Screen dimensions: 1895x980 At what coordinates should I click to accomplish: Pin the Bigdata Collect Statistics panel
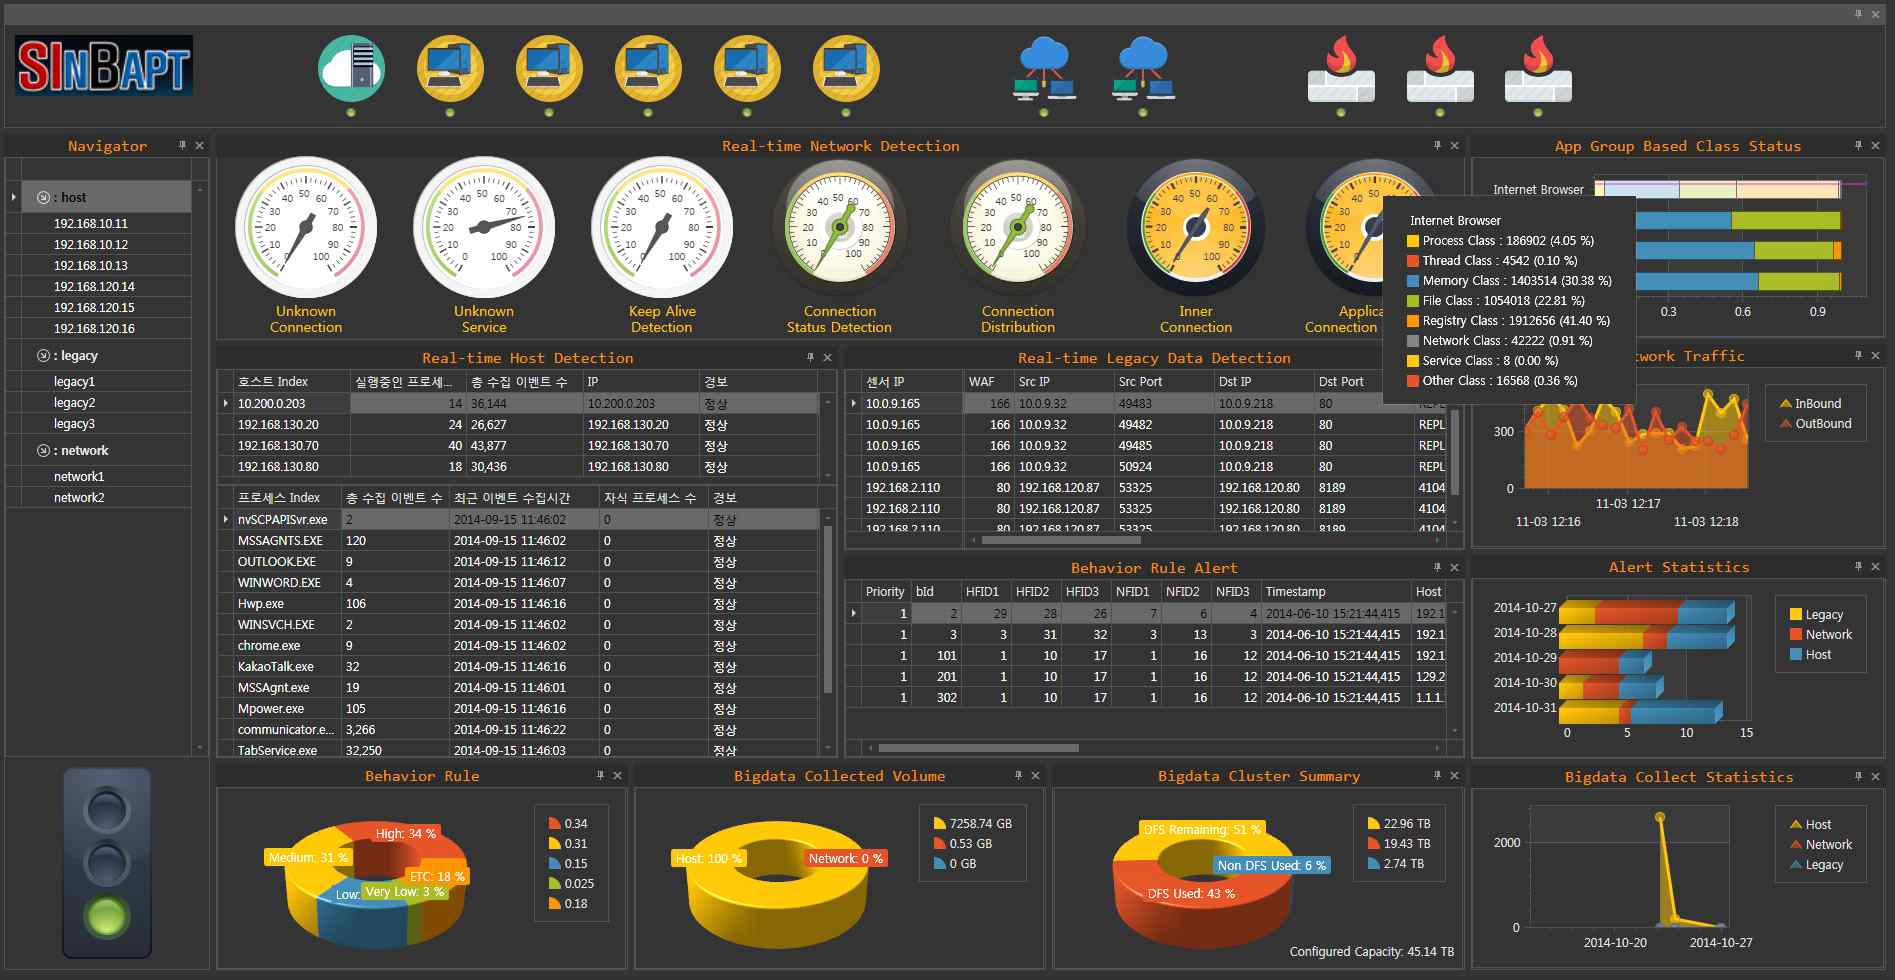coord(1858,776)
